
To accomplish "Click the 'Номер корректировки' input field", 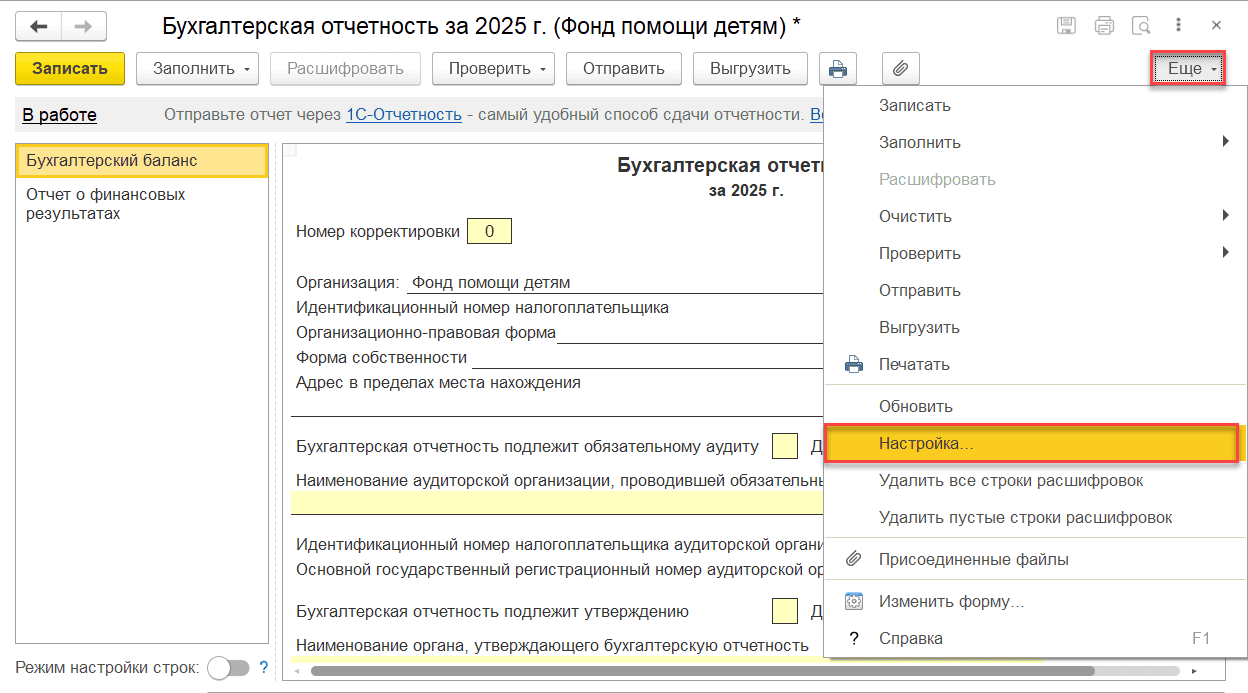I will (489, 232).
